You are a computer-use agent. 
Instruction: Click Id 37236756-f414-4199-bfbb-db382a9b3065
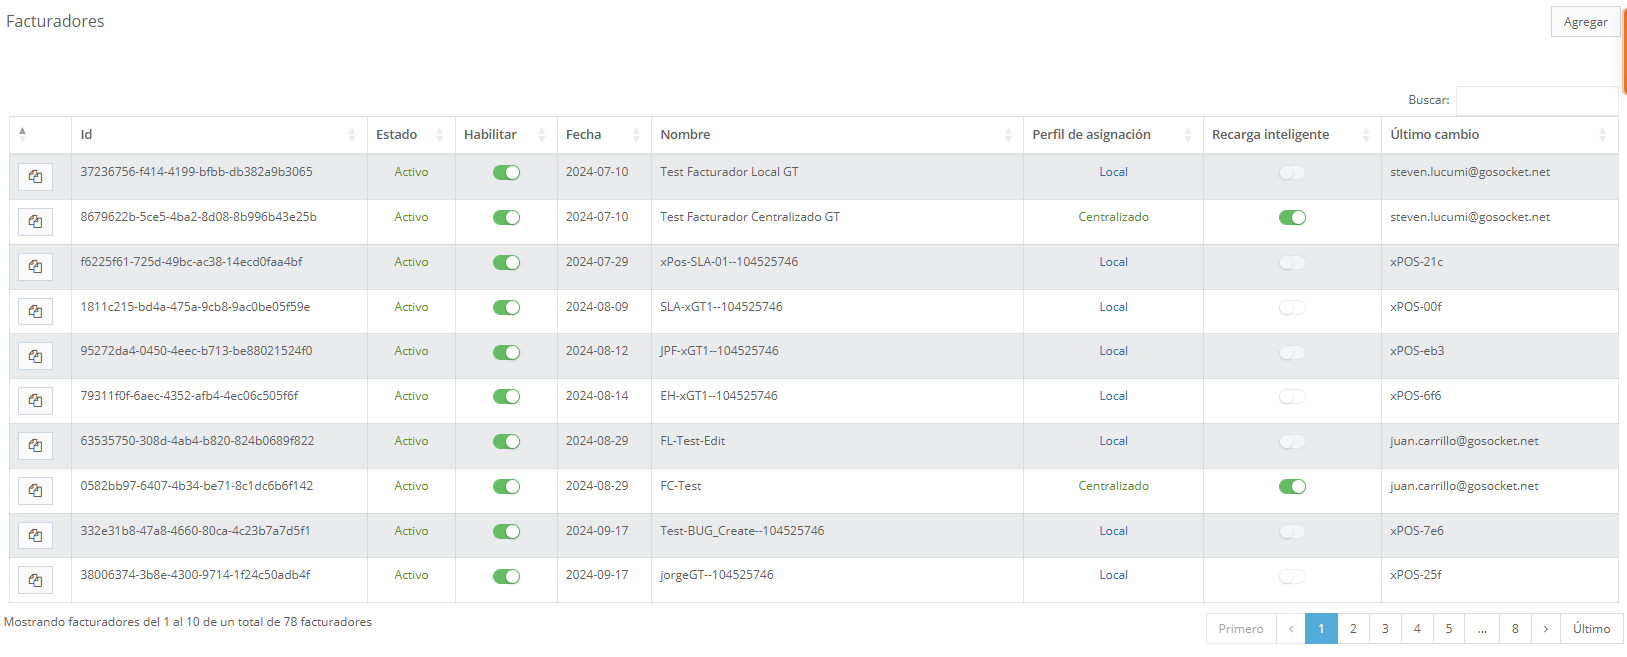pyautogui.click(x=197, y=172)
